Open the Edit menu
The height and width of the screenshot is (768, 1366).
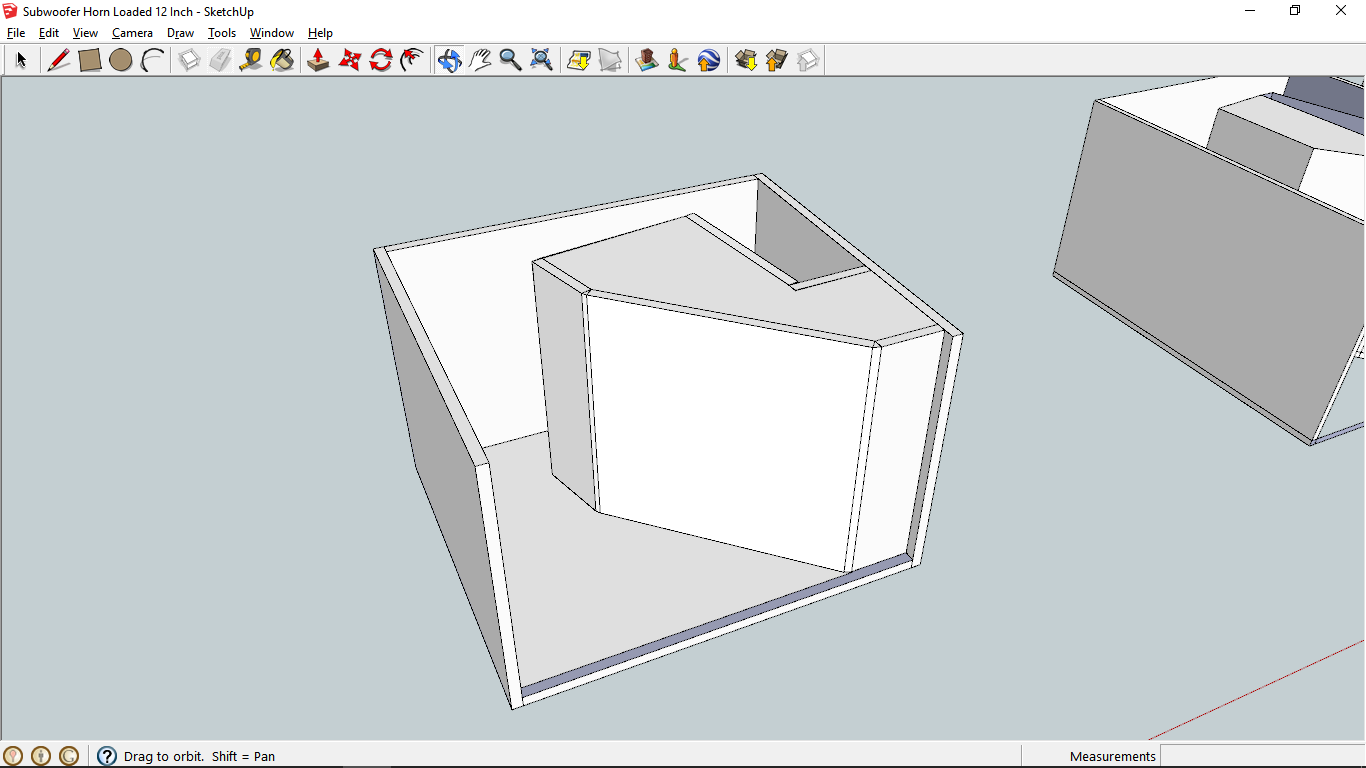(49, 33)
